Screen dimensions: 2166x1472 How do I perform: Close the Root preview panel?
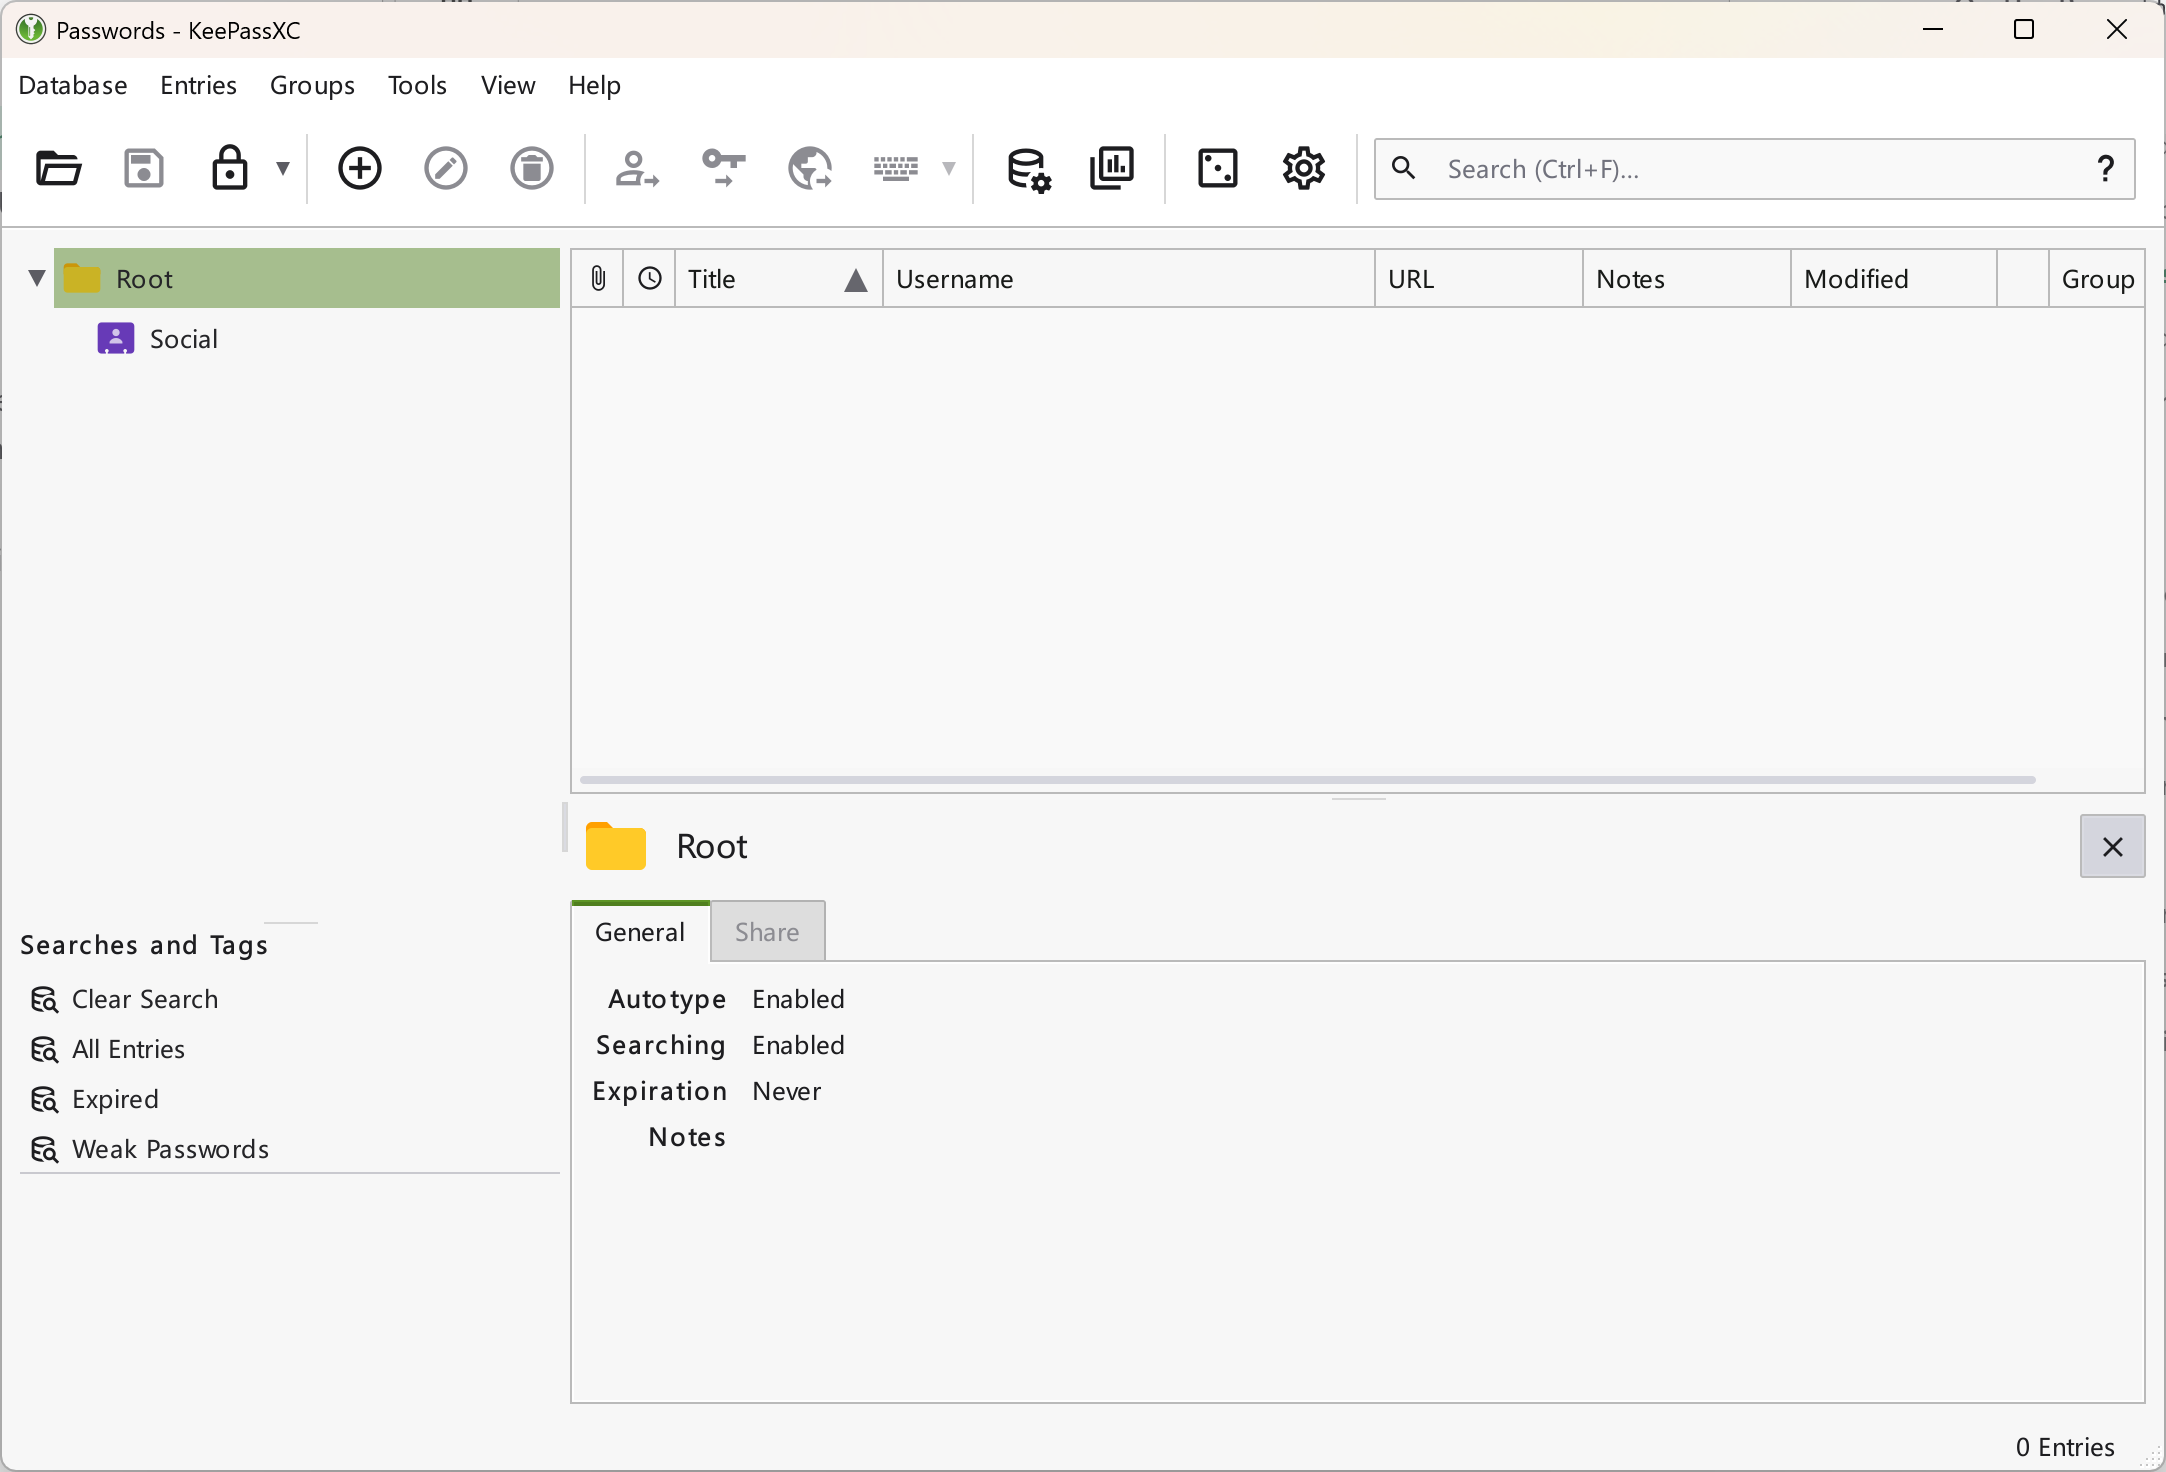pos(2112,847)
